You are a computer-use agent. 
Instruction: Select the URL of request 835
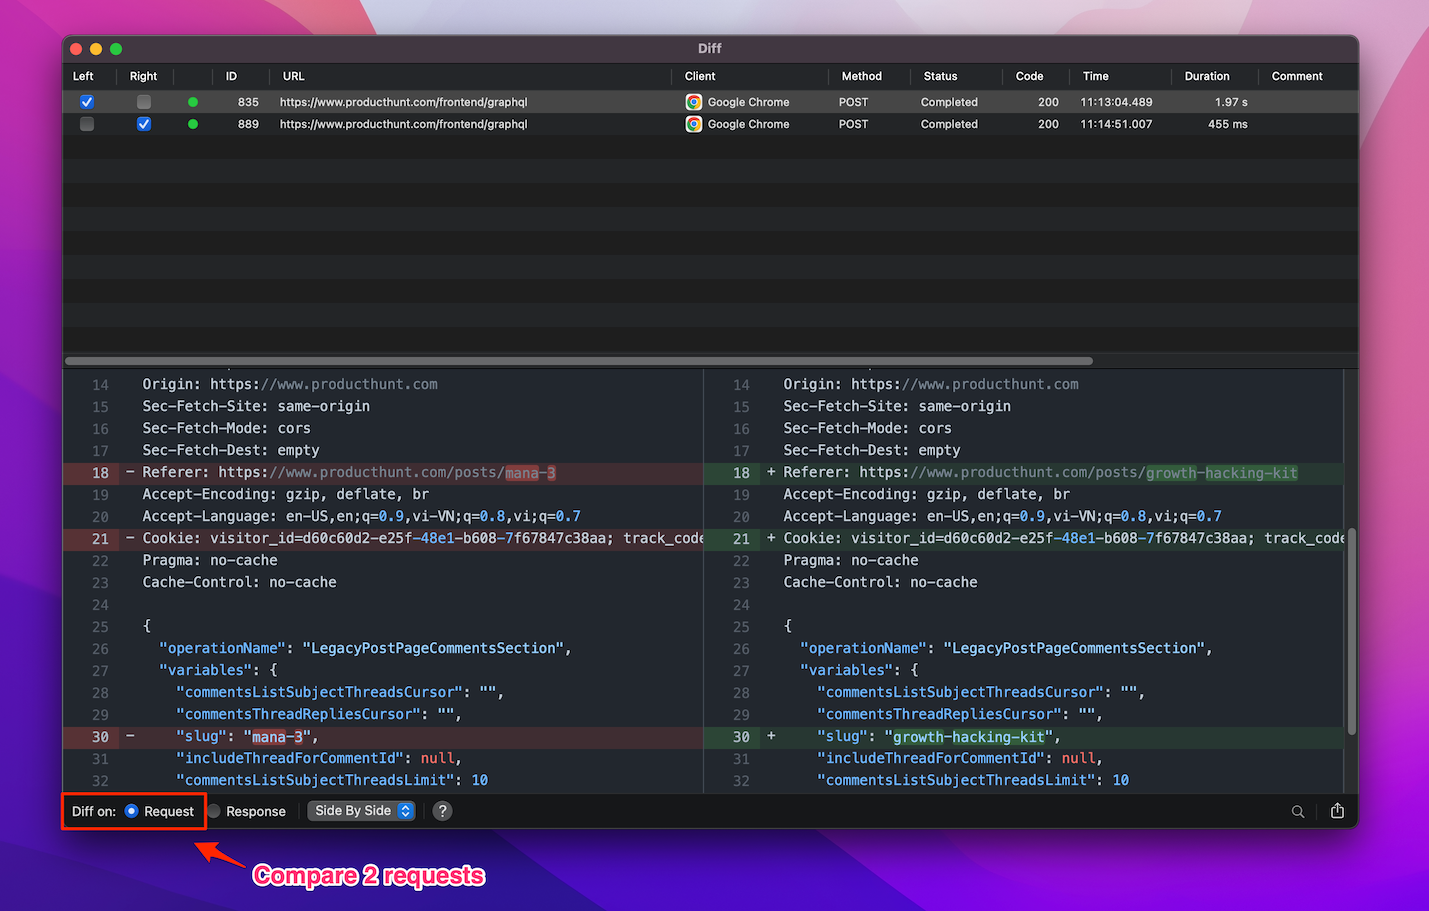403,102
